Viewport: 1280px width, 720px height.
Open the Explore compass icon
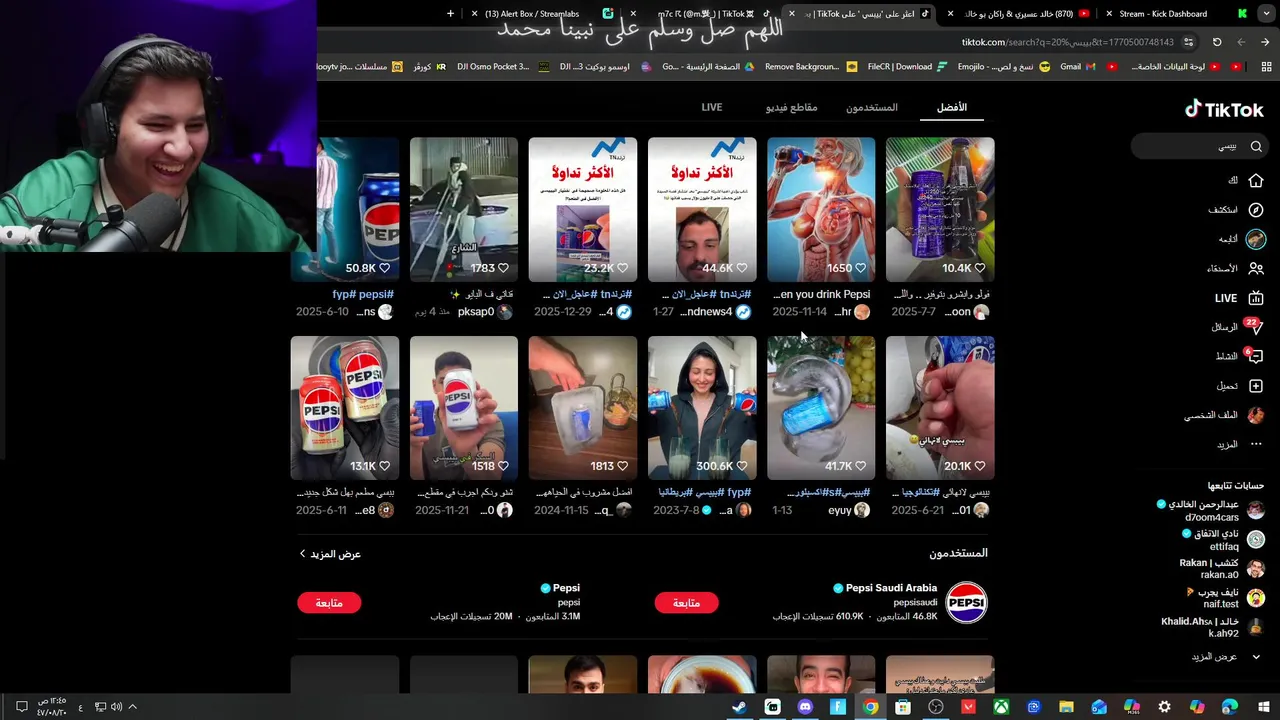(x=1256, y=210)
